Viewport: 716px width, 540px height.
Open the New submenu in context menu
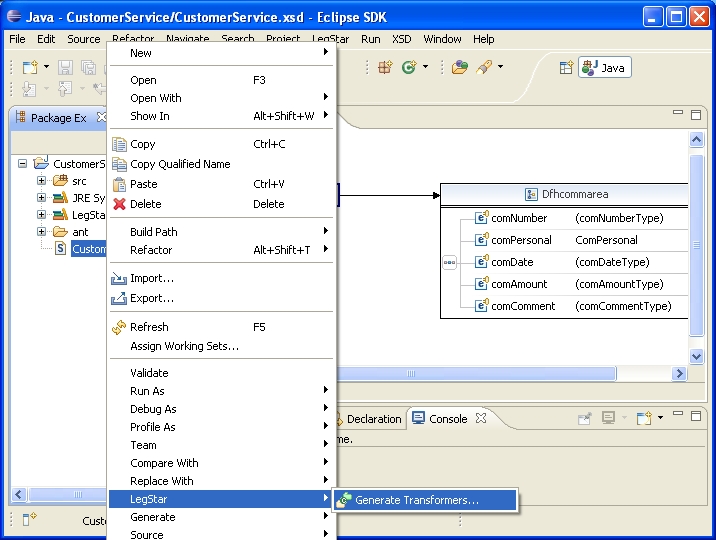pos(222,53)
